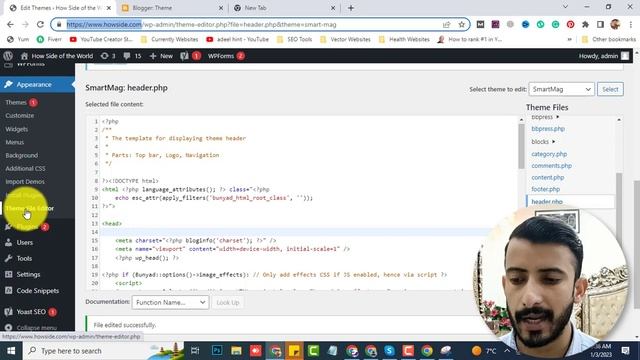Show more bookmarks via the double chevron

tap(569, 40)
